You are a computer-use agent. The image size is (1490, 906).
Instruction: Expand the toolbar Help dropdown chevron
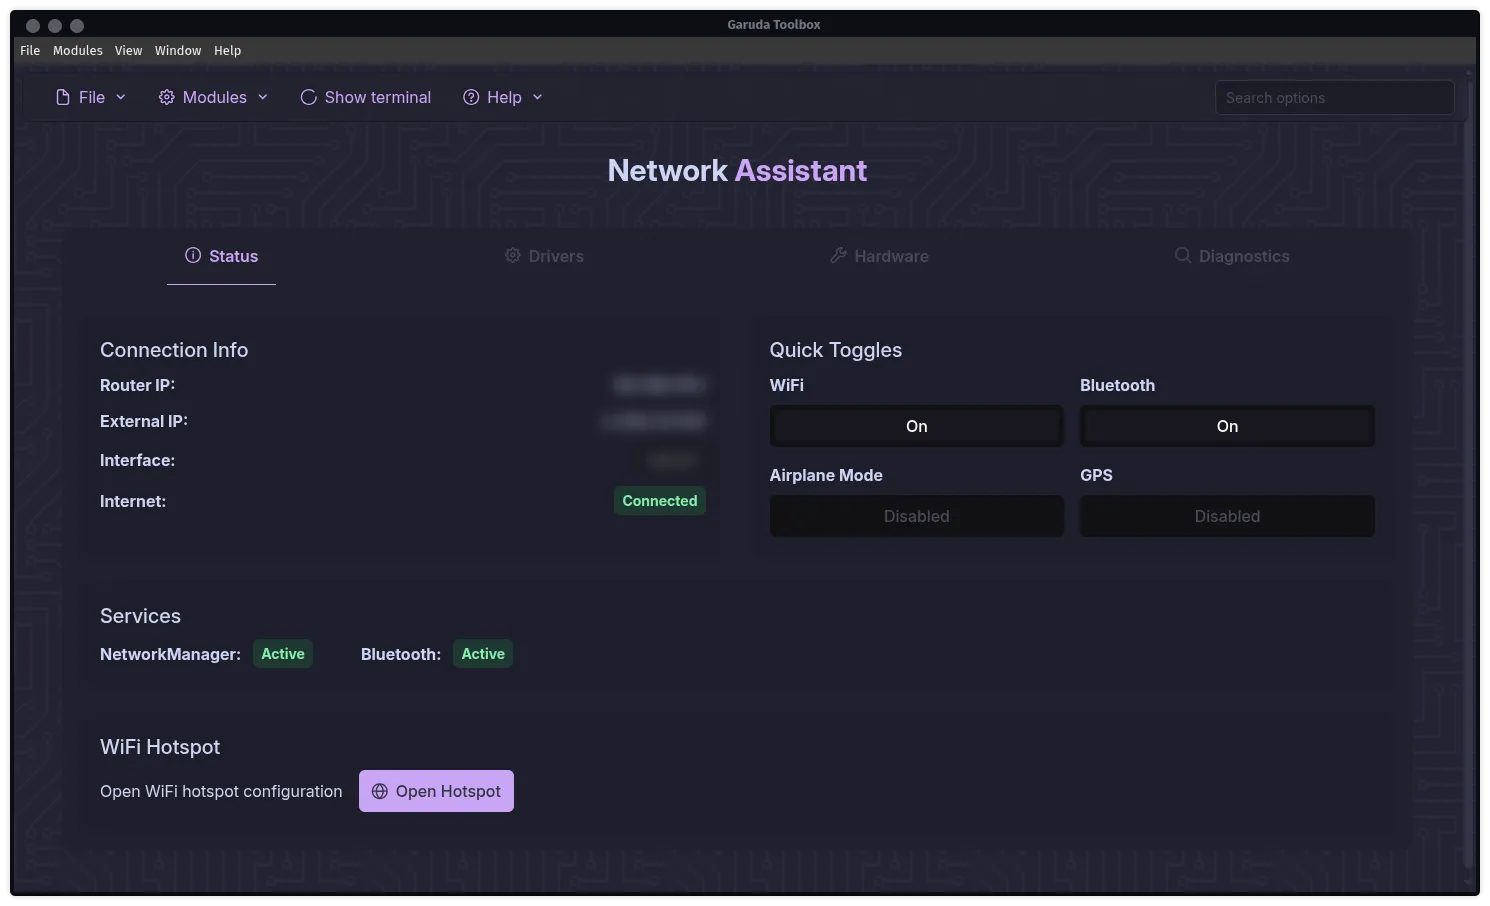point(537,97)
